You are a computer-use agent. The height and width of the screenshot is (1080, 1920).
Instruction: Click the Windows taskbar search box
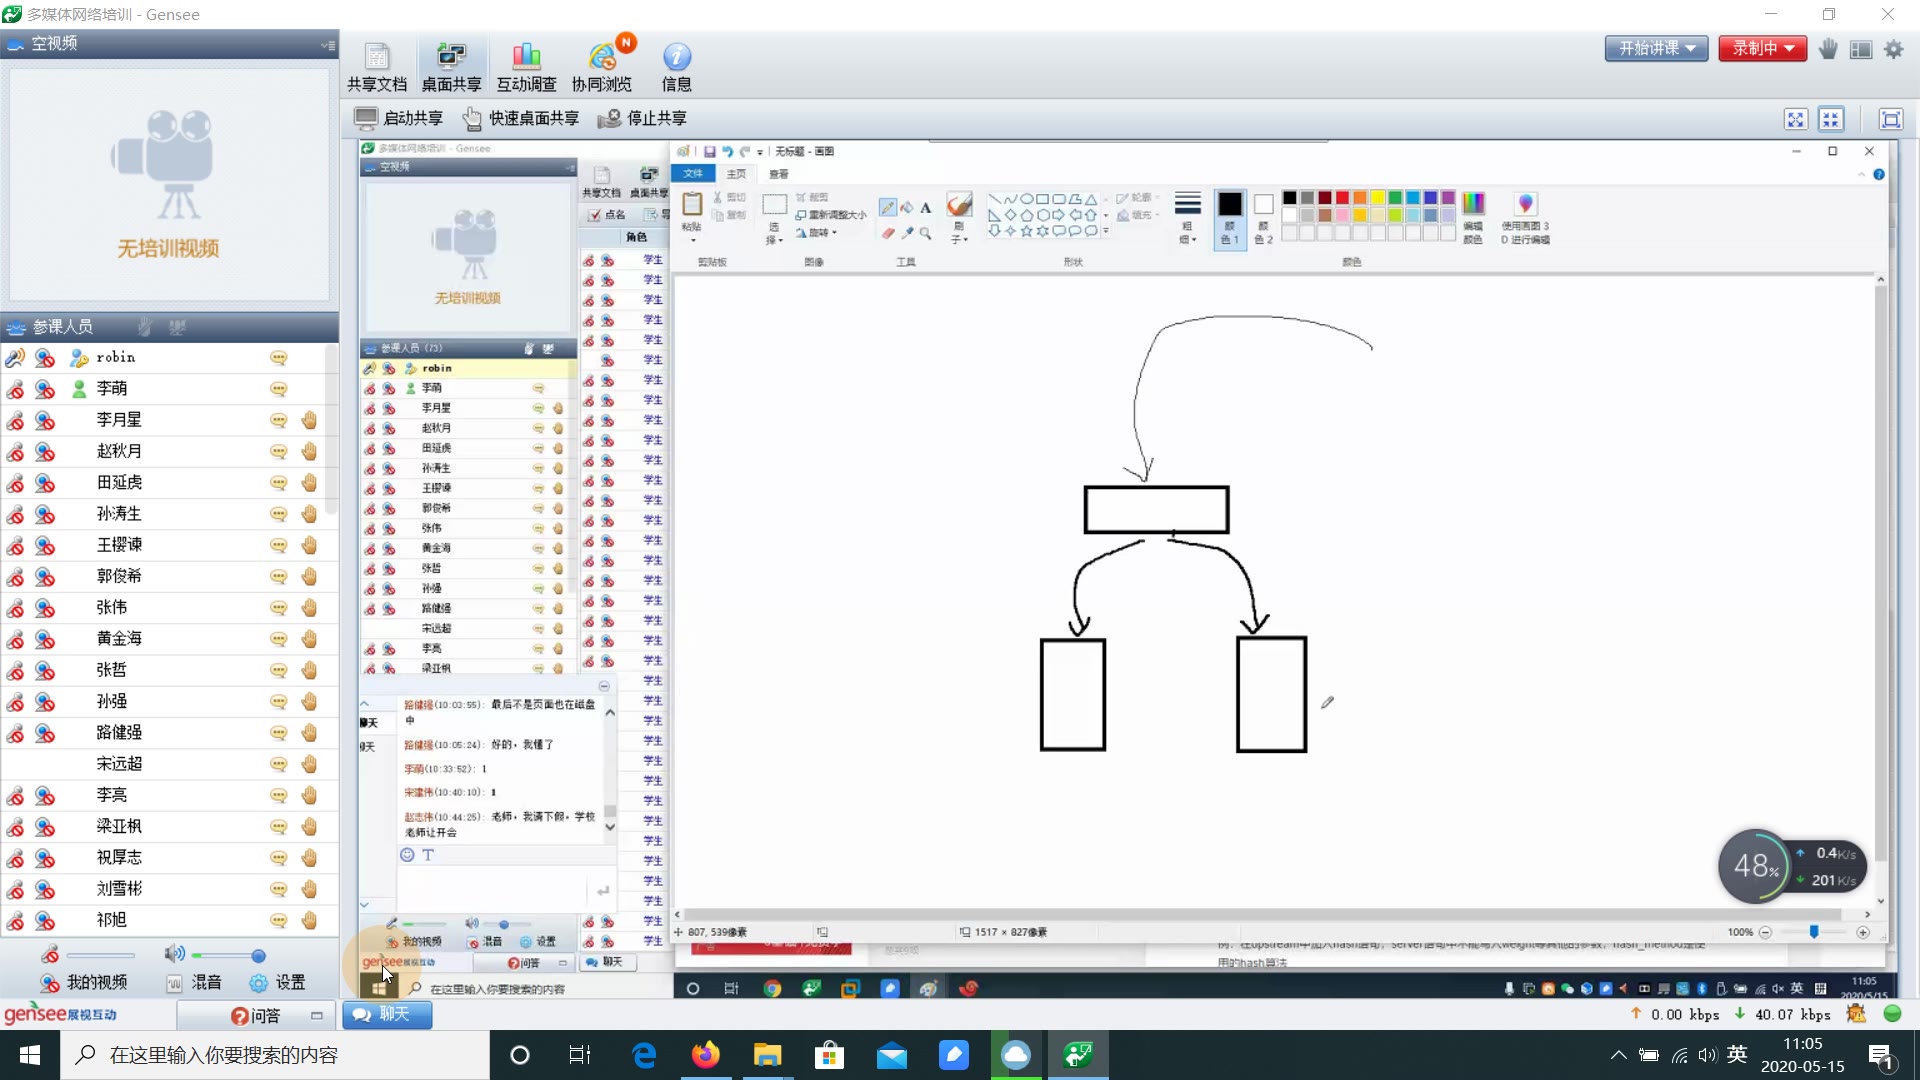coord(275,1055)
